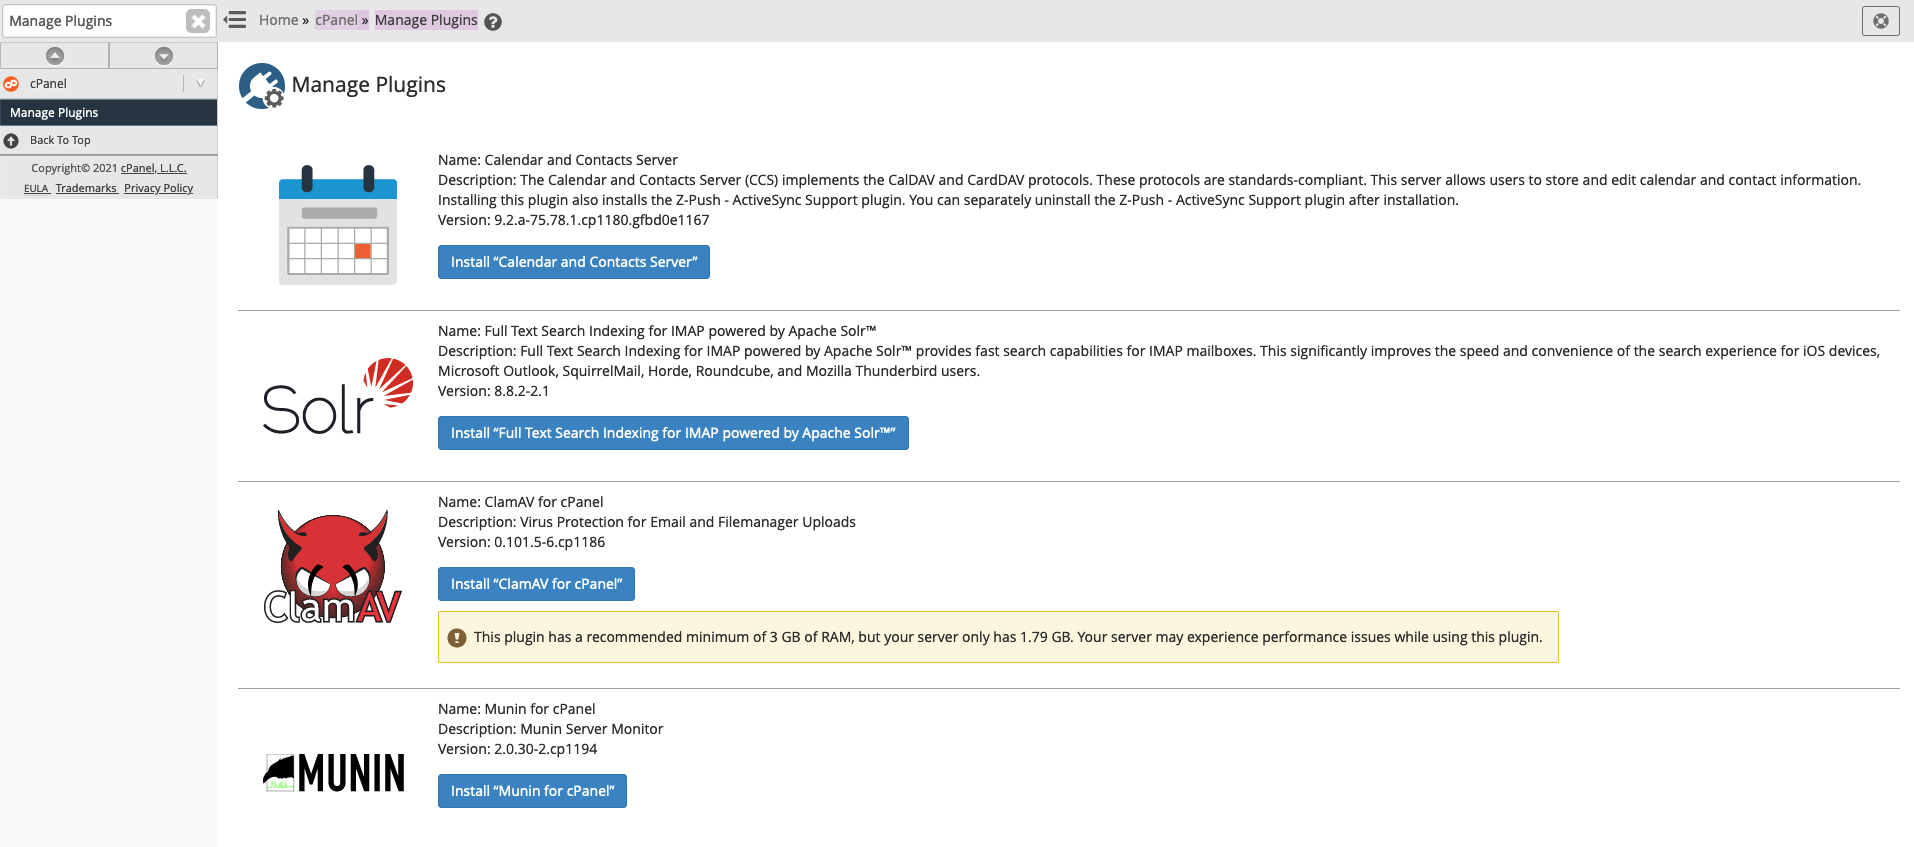Open the Trademarks link
Screen dimensions: 1914x847
tap(86, 188)
